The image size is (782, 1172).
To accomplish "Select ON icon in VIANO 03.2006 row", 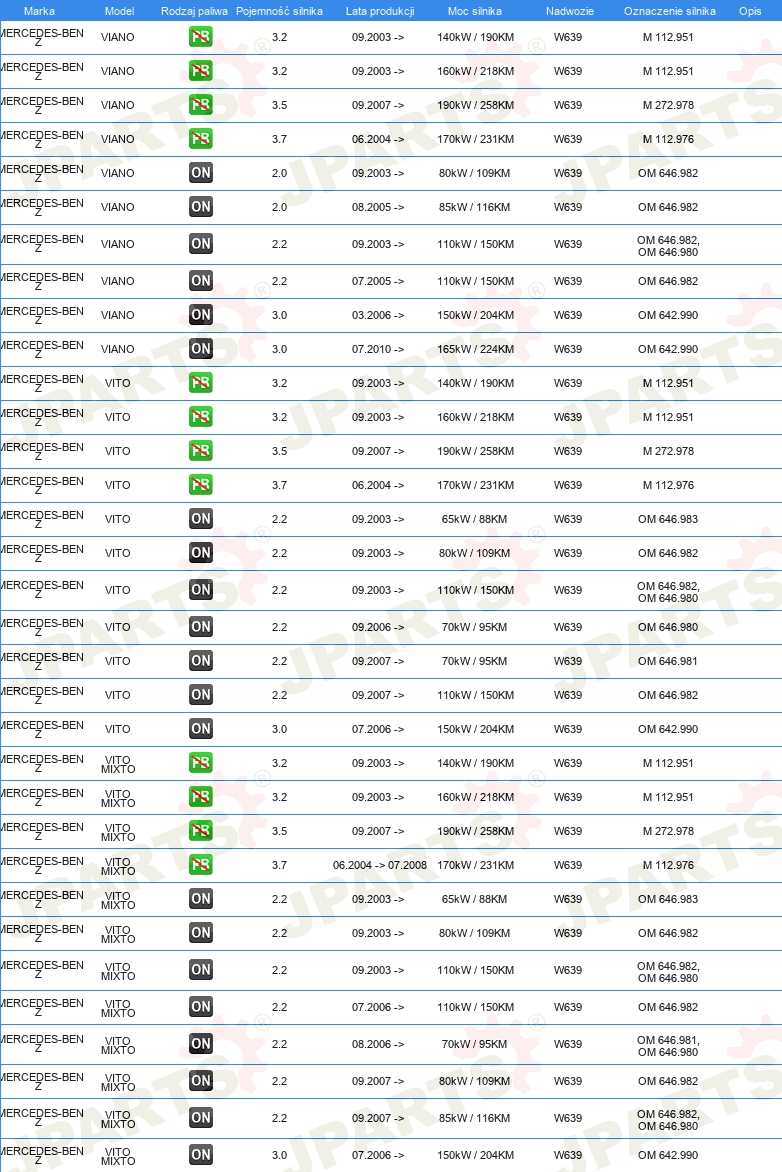I will pos(200,315).
